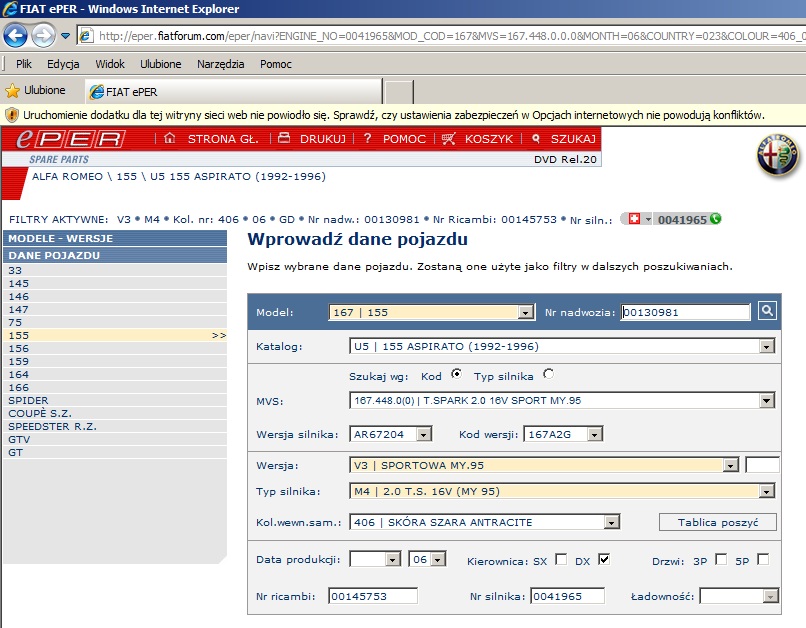806x628 pixels.
Task: Select the Typ silnika radio button
Action: [548, 374]
